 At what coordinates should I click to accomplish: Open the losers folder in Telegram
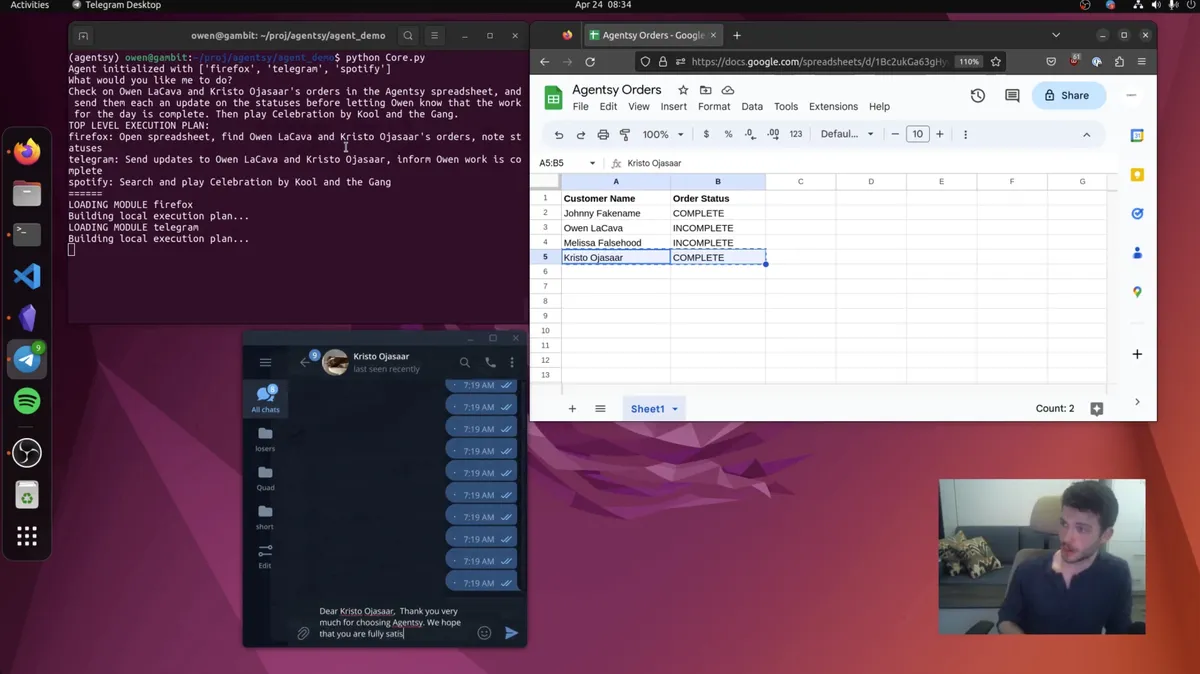265,438
